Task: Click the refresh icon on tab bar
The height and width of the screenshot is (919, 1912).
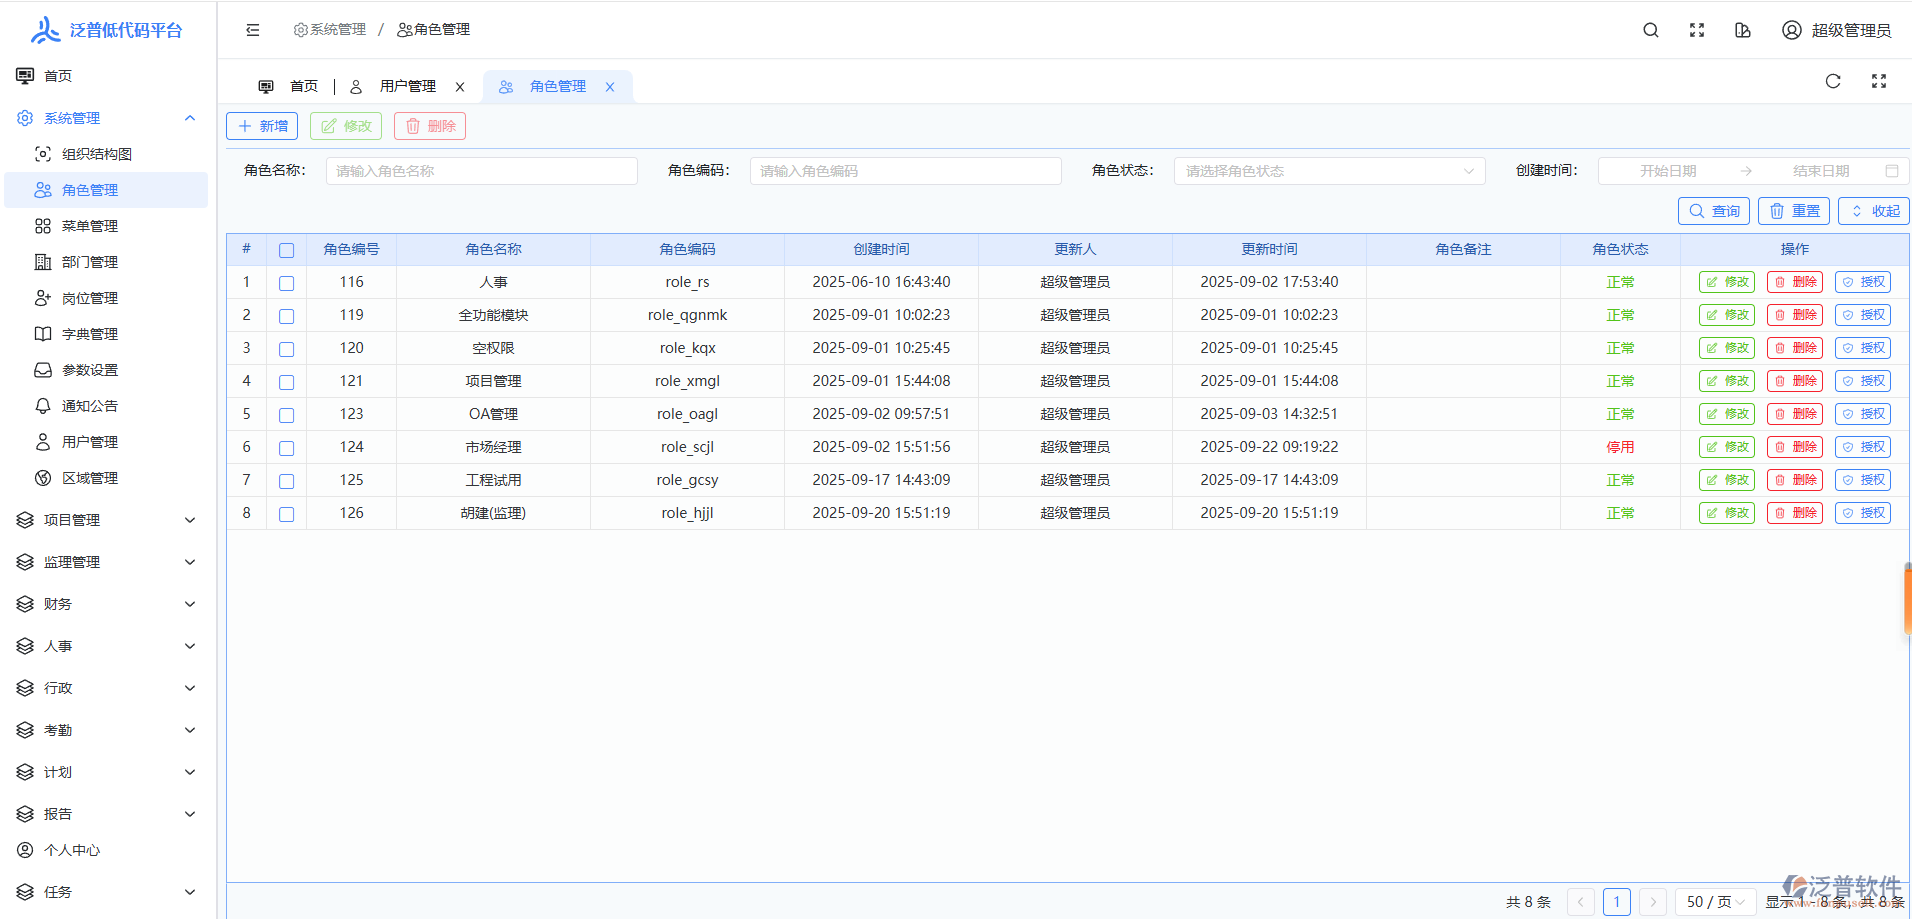Action: click(1833, 82)
